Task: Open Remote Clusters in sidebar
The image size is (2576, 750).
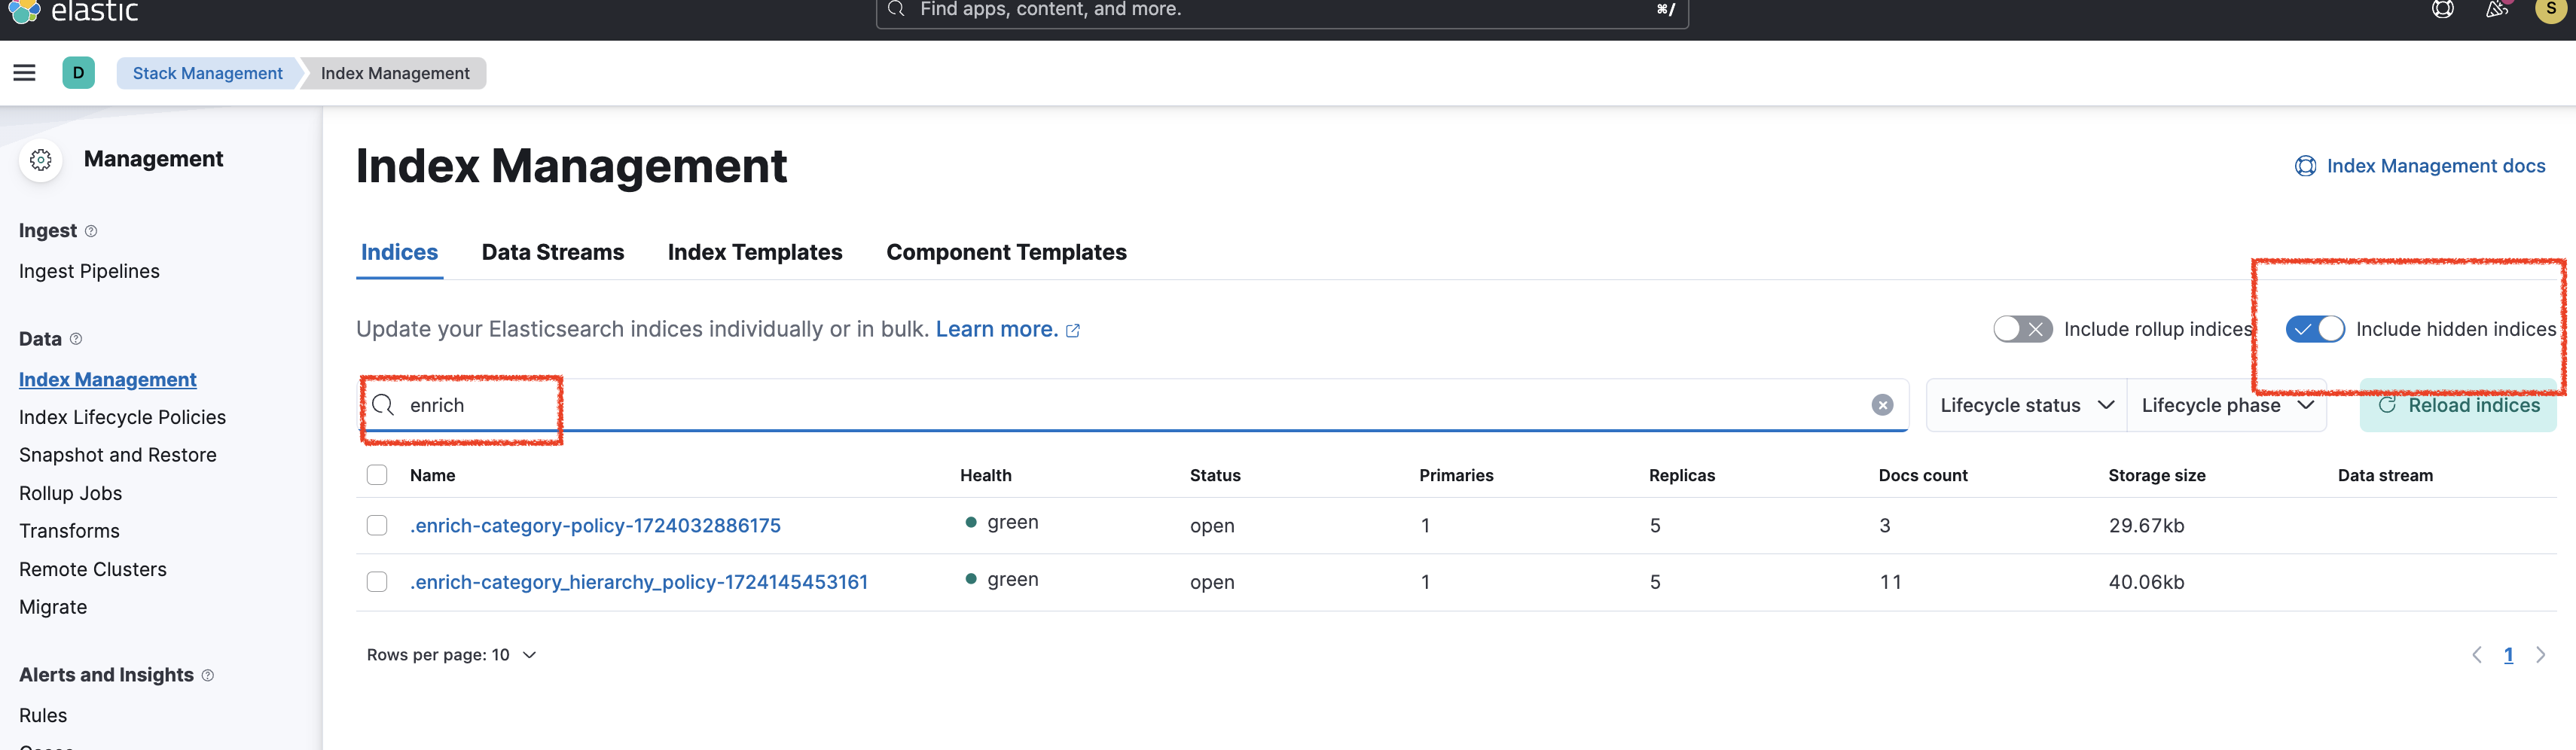Action: point(93,569)
